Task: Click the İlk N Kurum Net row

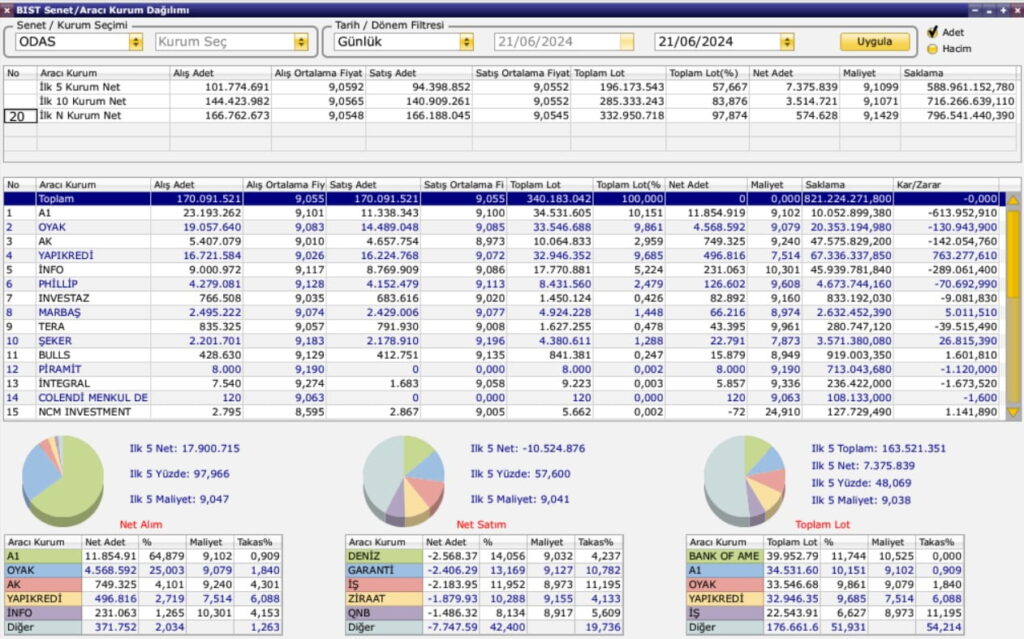Action: [x=511, y=116]
